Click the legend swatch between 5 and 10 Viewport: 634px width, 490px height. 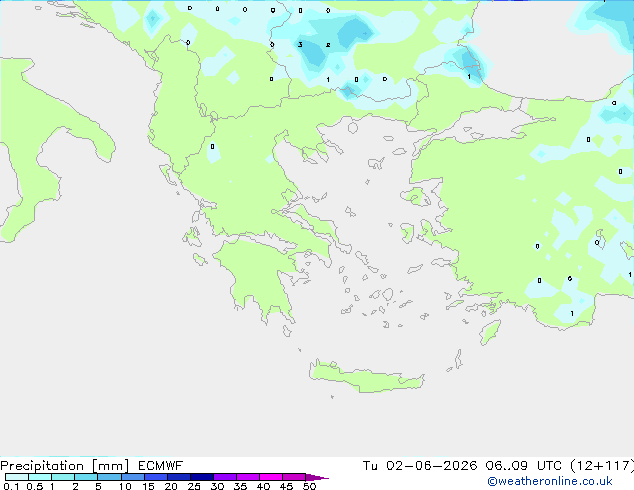click(109, 477)
